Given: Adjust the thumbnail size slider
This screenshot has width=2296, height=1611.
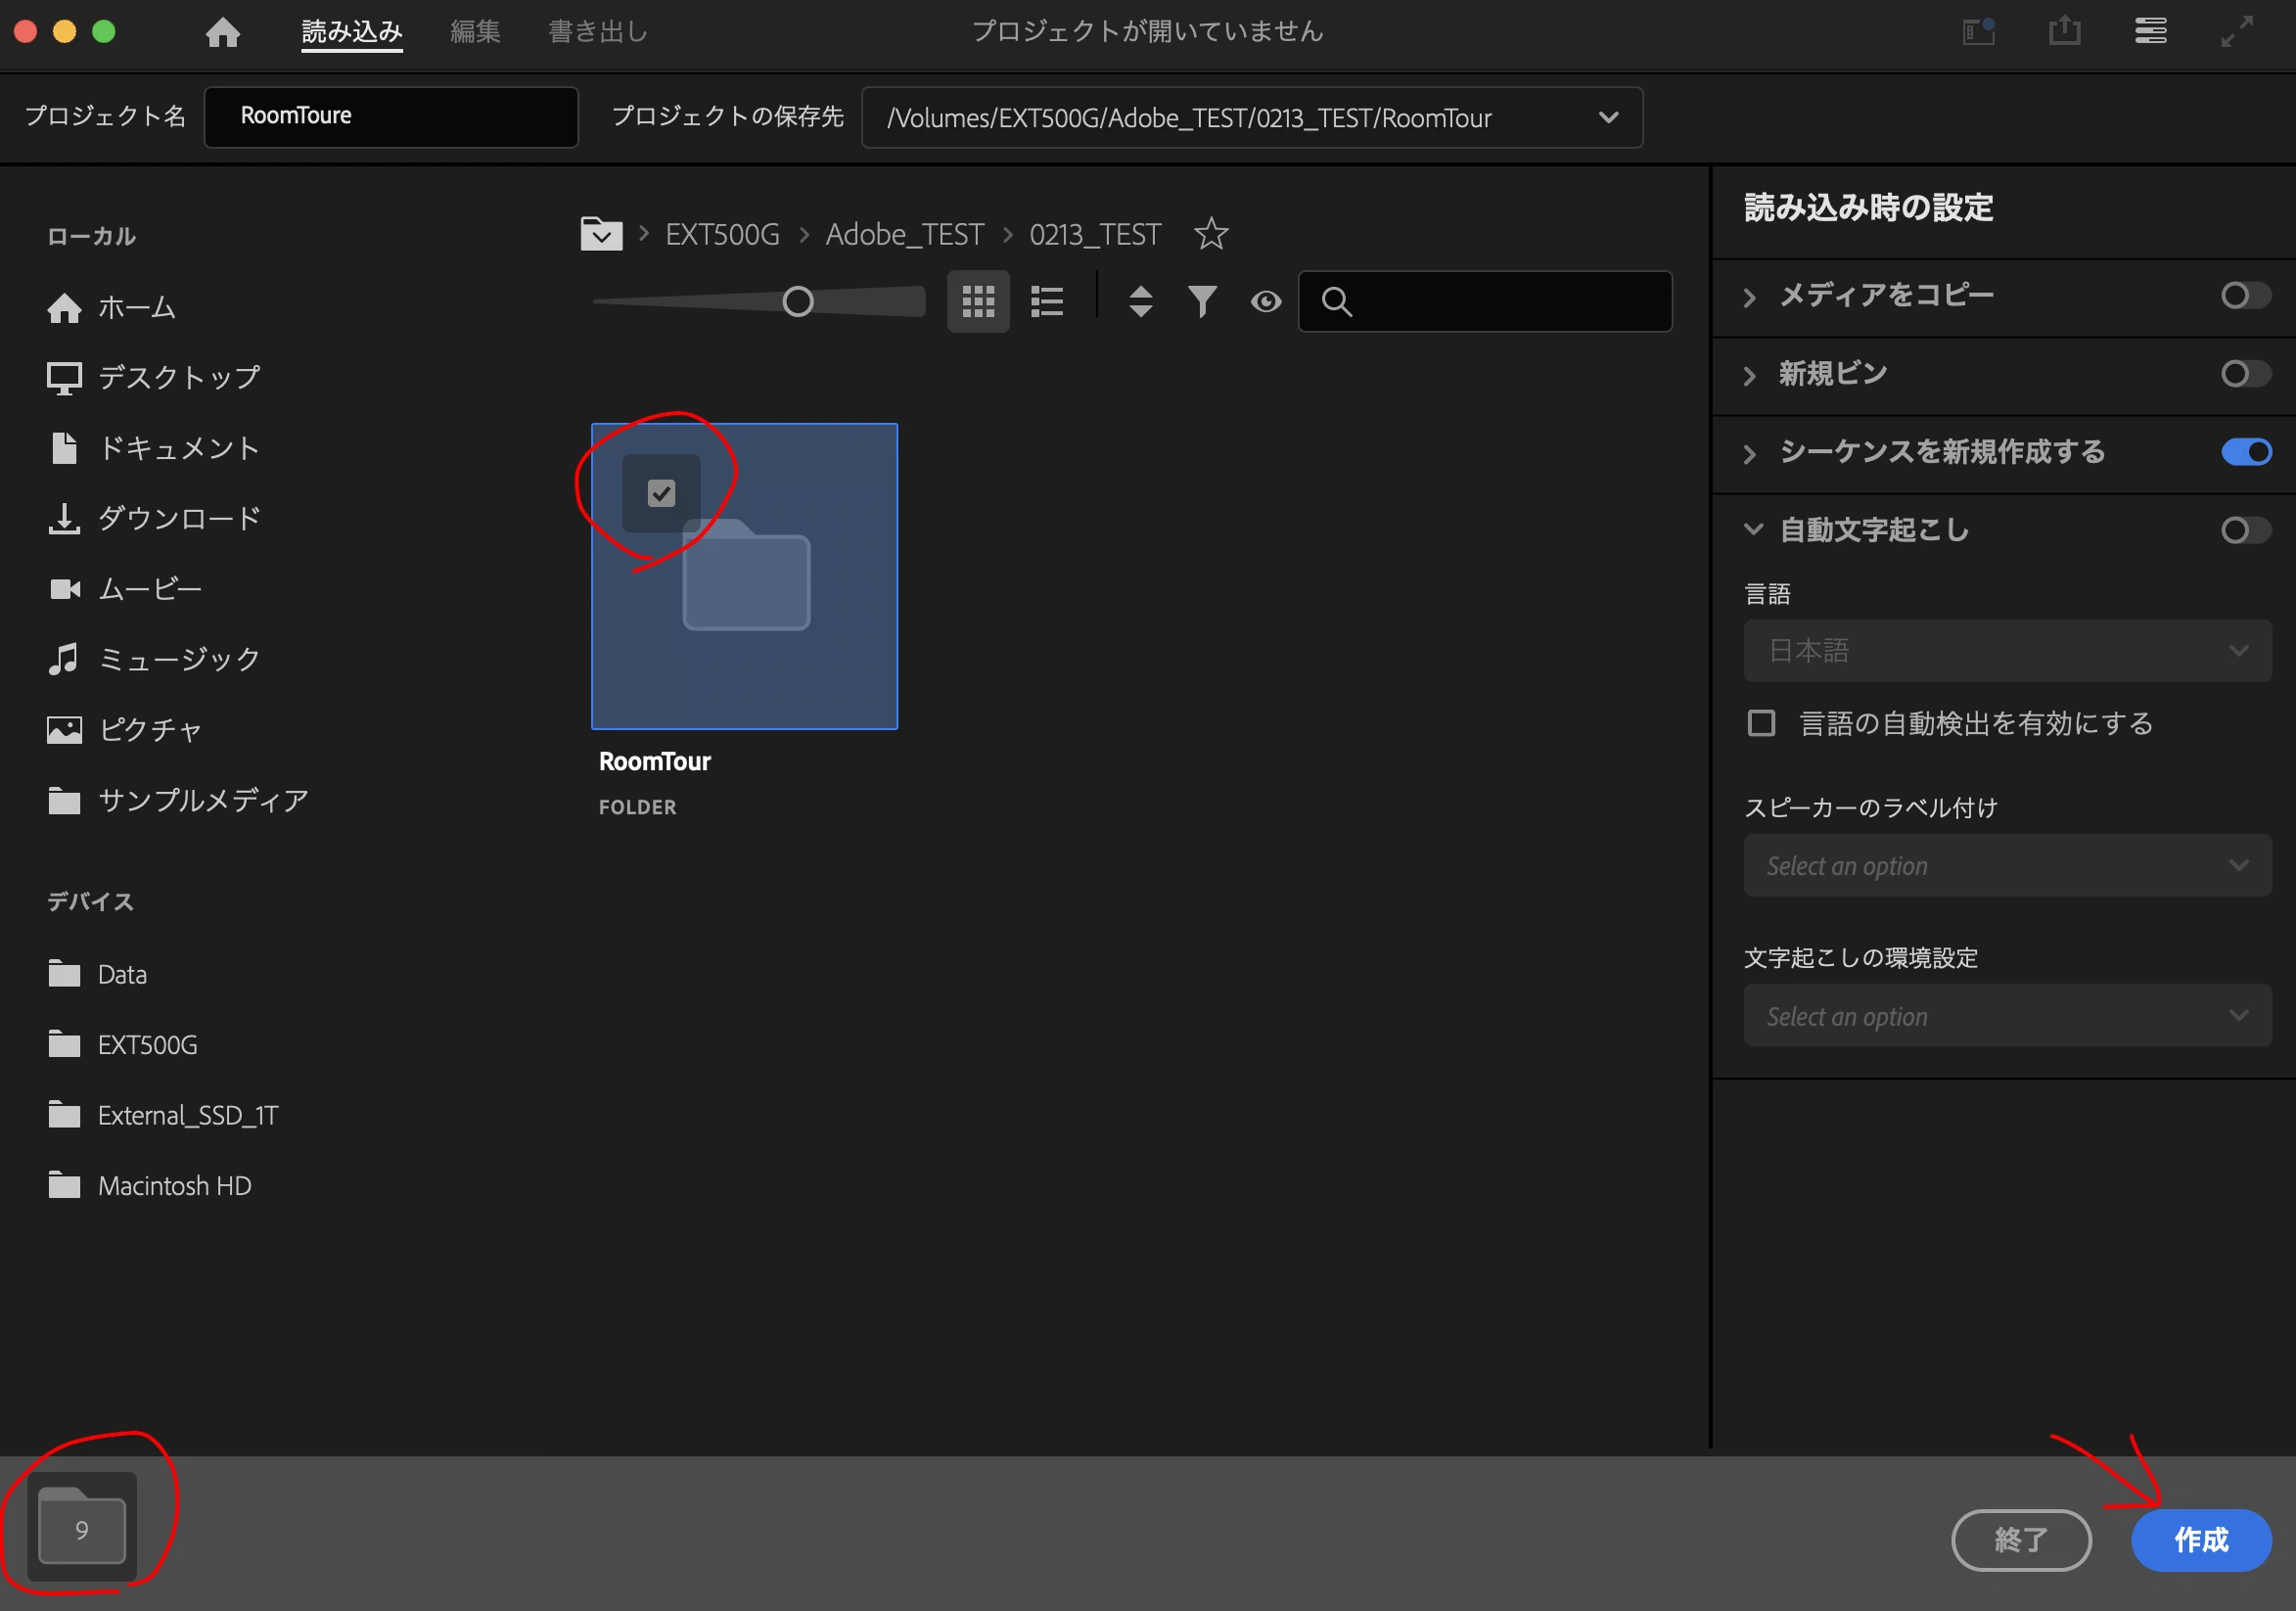Looking at the screenshot, I should [x=797, y=301].
